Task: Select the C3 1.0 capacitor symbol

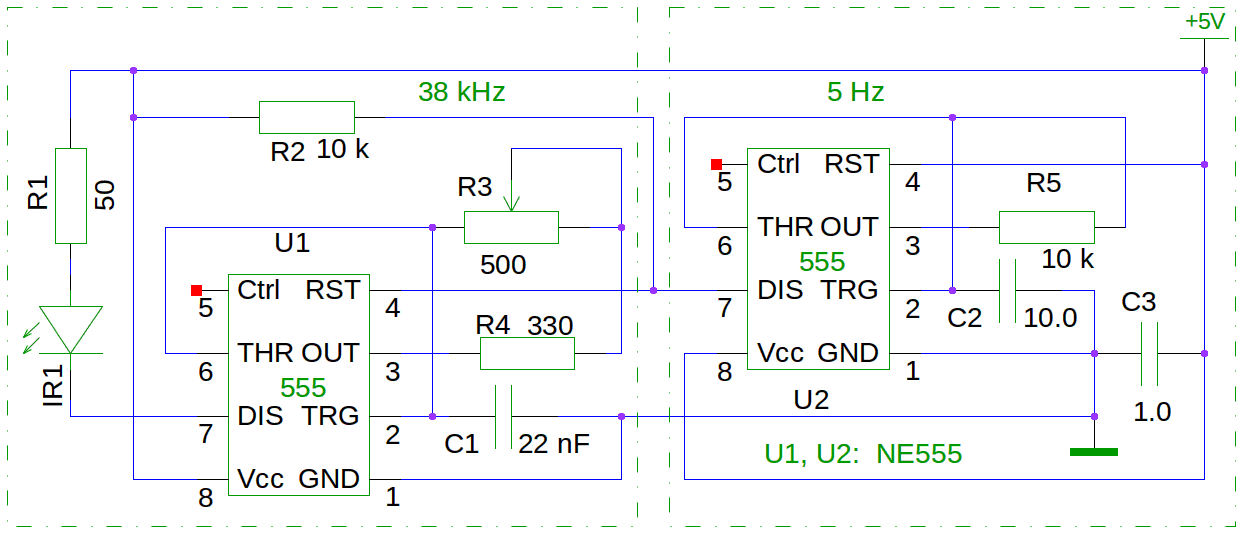Action: (x=1150, y=353)
